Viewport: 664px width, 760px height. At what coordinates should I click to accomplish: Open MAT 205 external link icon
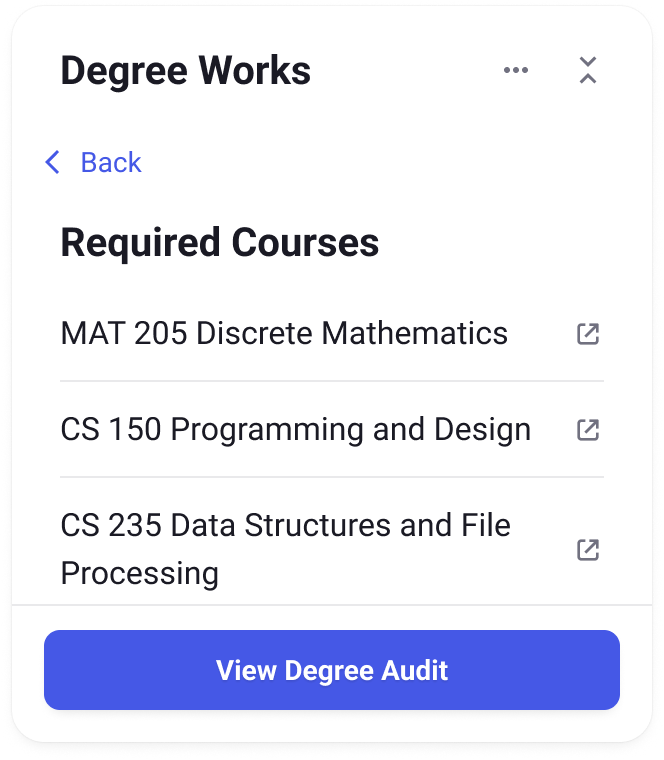pyautogui.click(x=588, y=334)
